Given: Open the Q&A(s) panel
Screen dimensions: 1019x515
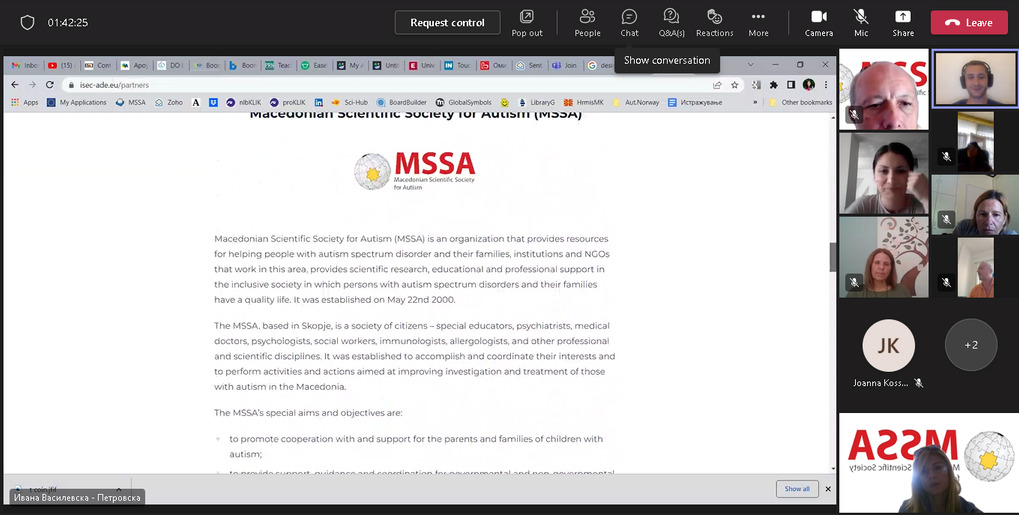Looking at the screenshot, I should click(x=671, y=22).
